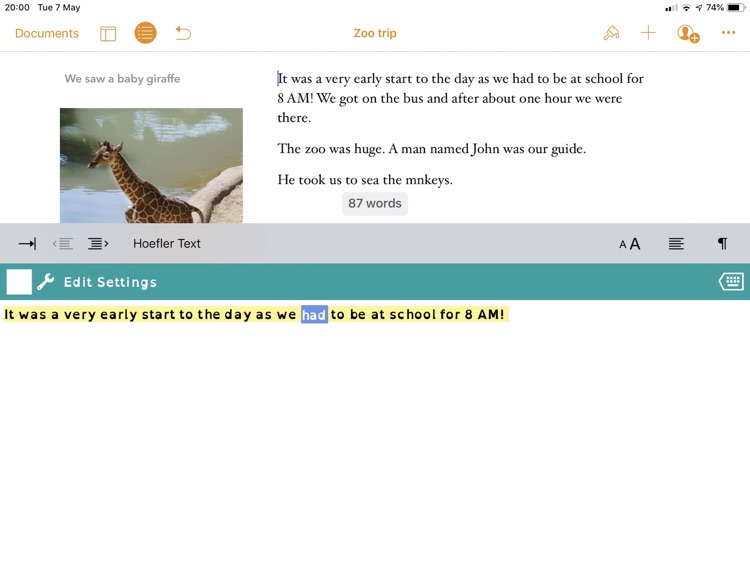The width and height of the screenshot is (750, 562).
Task: Check the battery indicator in status bar
Action: point(736,8)
